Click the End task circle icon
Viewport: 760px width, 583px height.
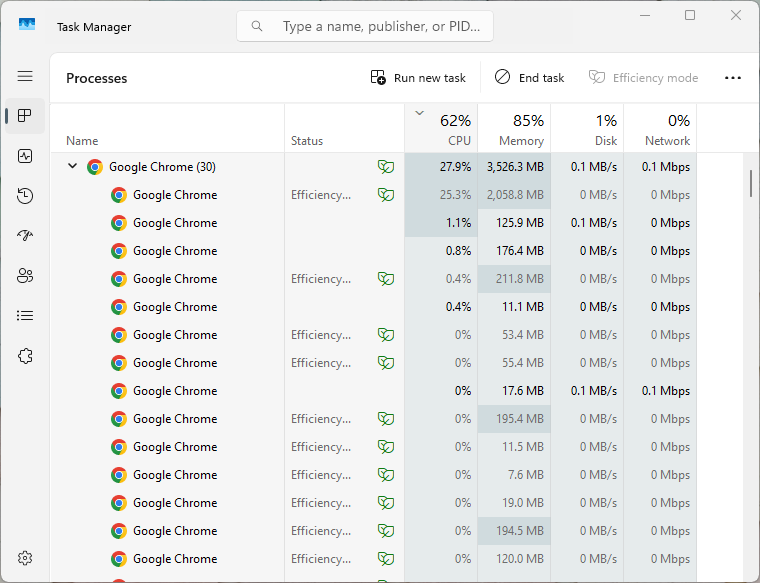tap(503, 77)
